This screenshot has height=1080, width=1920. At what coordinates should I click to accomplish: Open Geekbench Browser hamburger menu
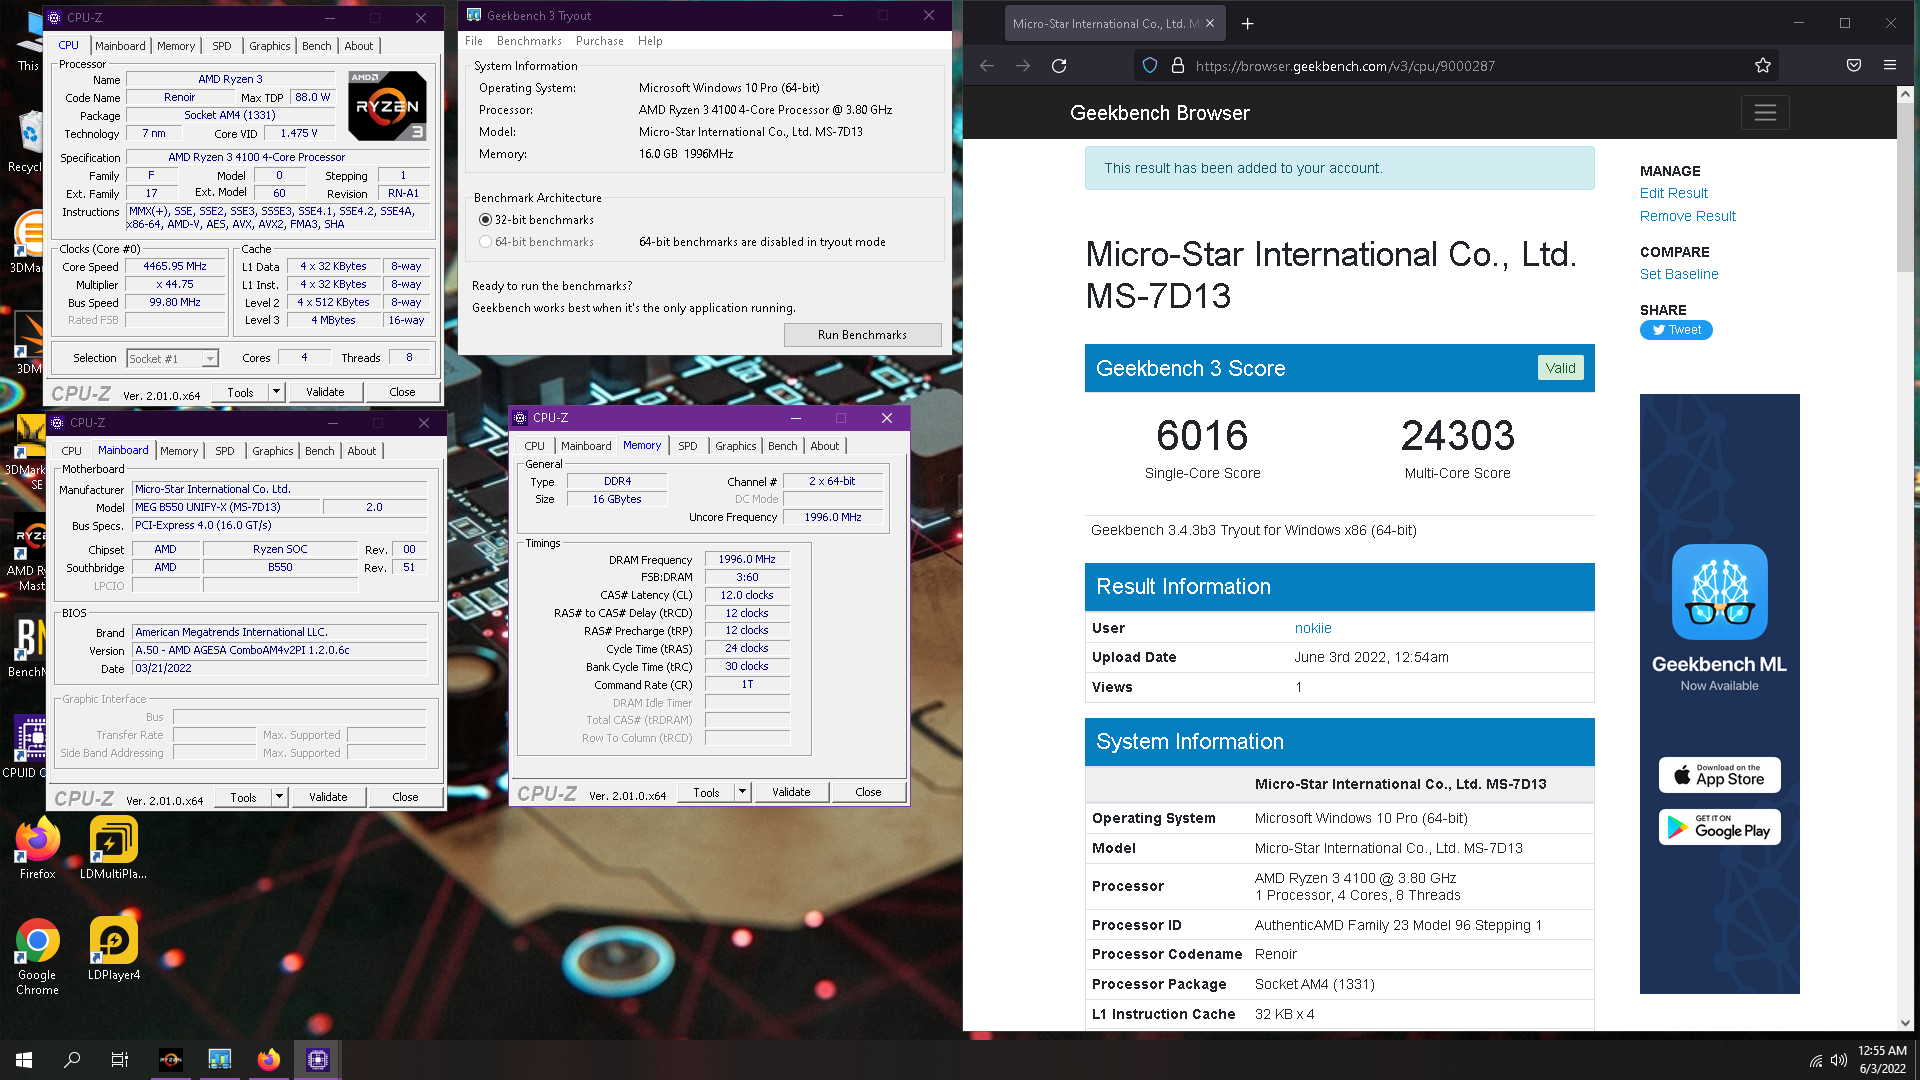pos(1765,113)
